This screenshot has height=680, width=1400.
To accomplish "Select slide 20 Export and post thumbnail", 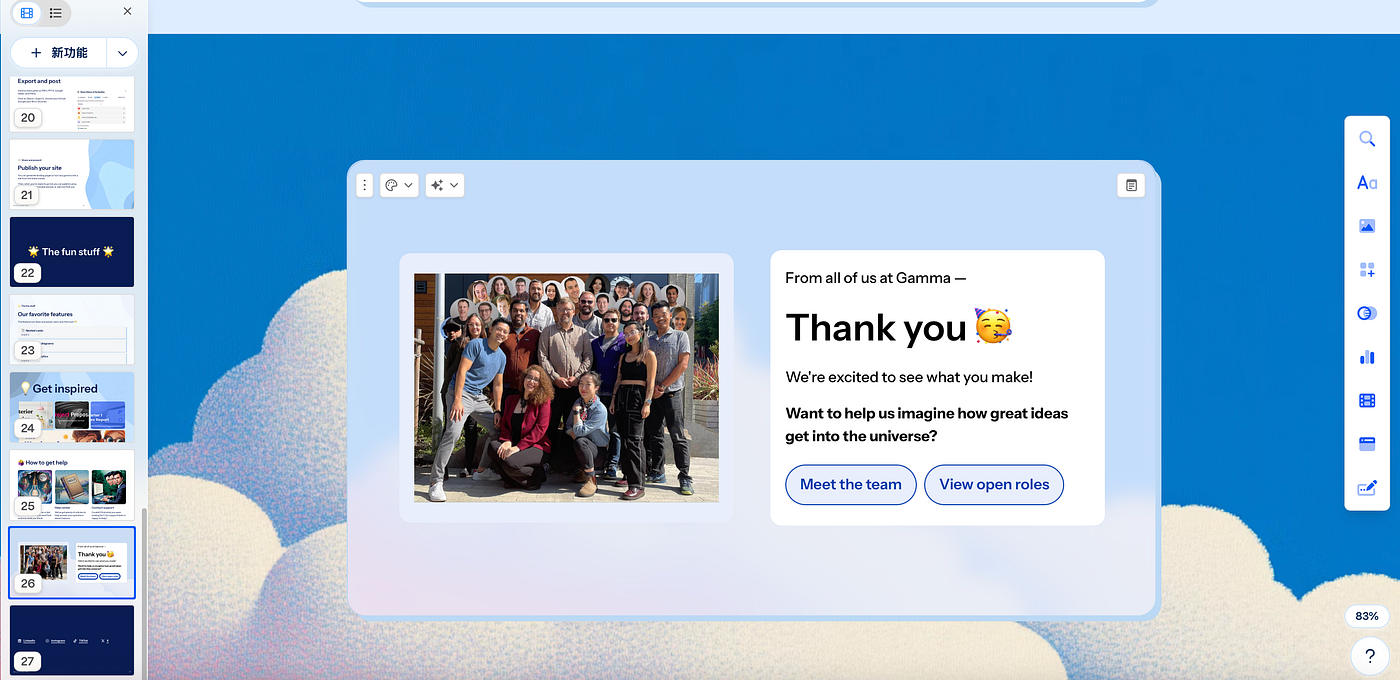I will pos(72,103).
